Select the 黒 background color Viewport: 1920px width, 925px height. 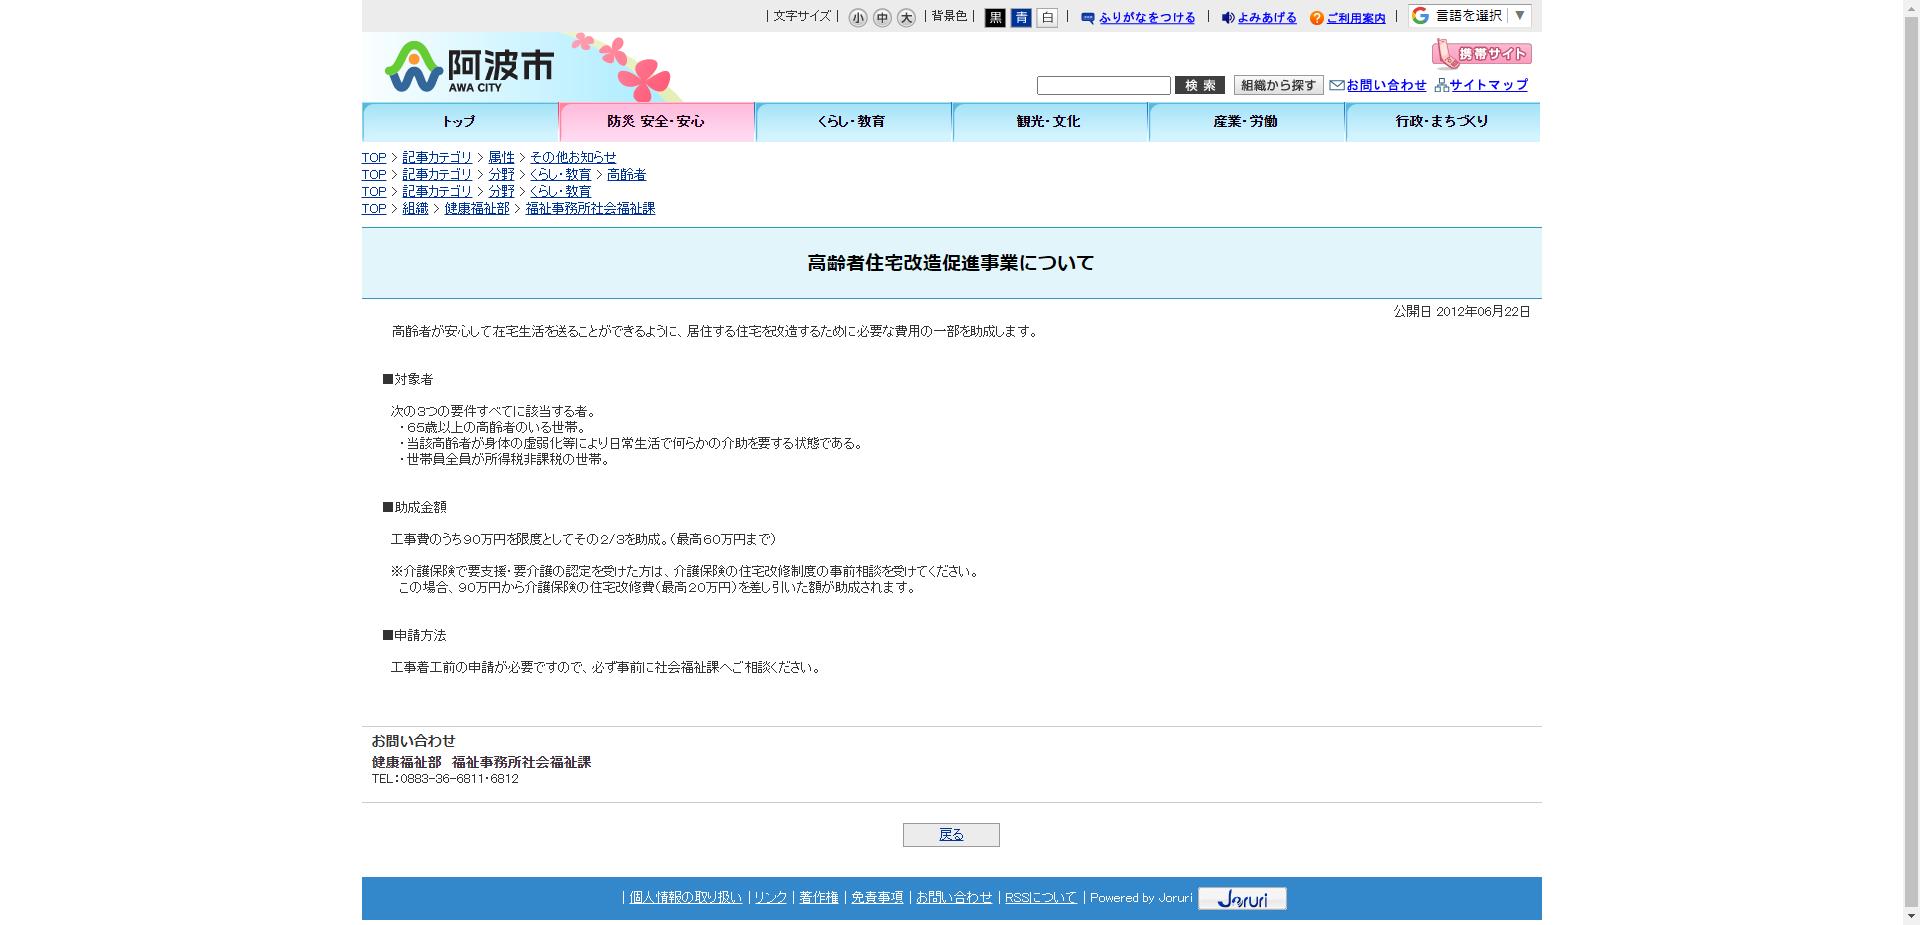coord(995,17)
